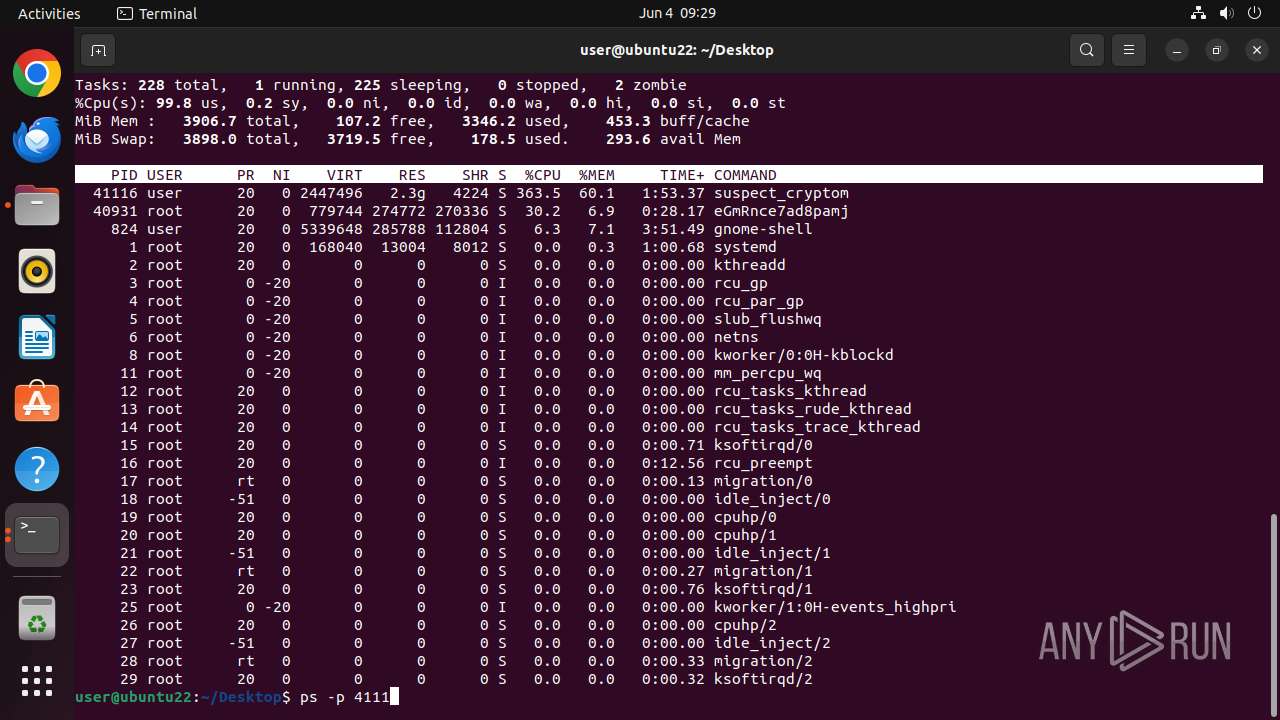Show Applications grid in the dock
1280x720 pixels.
(x=37, y=681)
